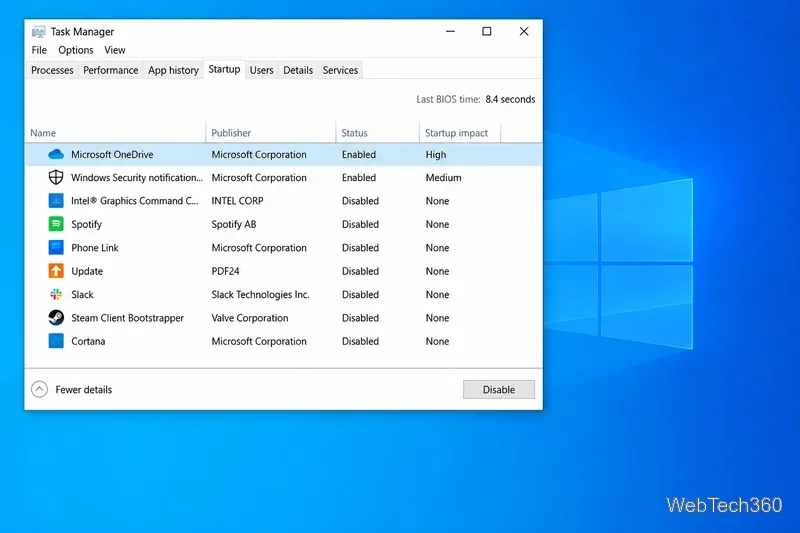Select Intel Graphics Command C... row name
800x533 pixels.
tap(135, 201)
